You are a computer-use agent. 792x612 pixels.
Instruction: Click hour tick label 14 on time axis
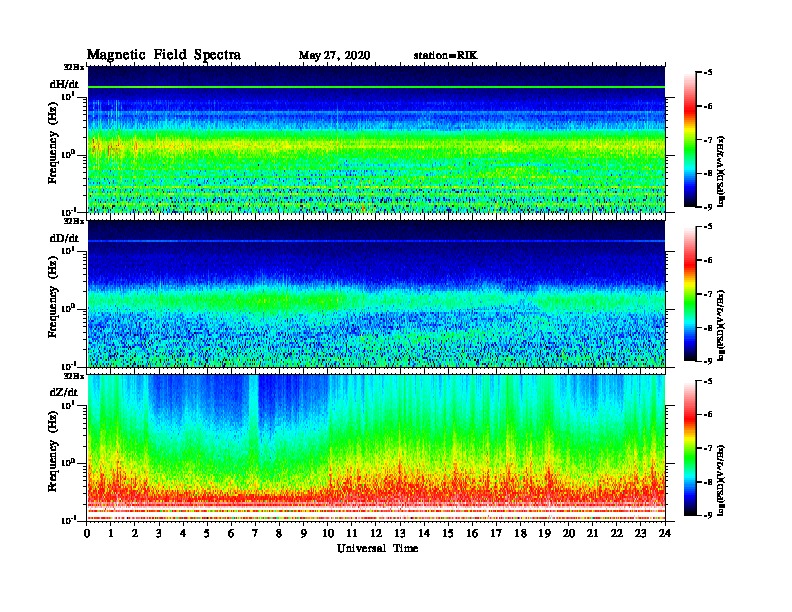[424, 533]
